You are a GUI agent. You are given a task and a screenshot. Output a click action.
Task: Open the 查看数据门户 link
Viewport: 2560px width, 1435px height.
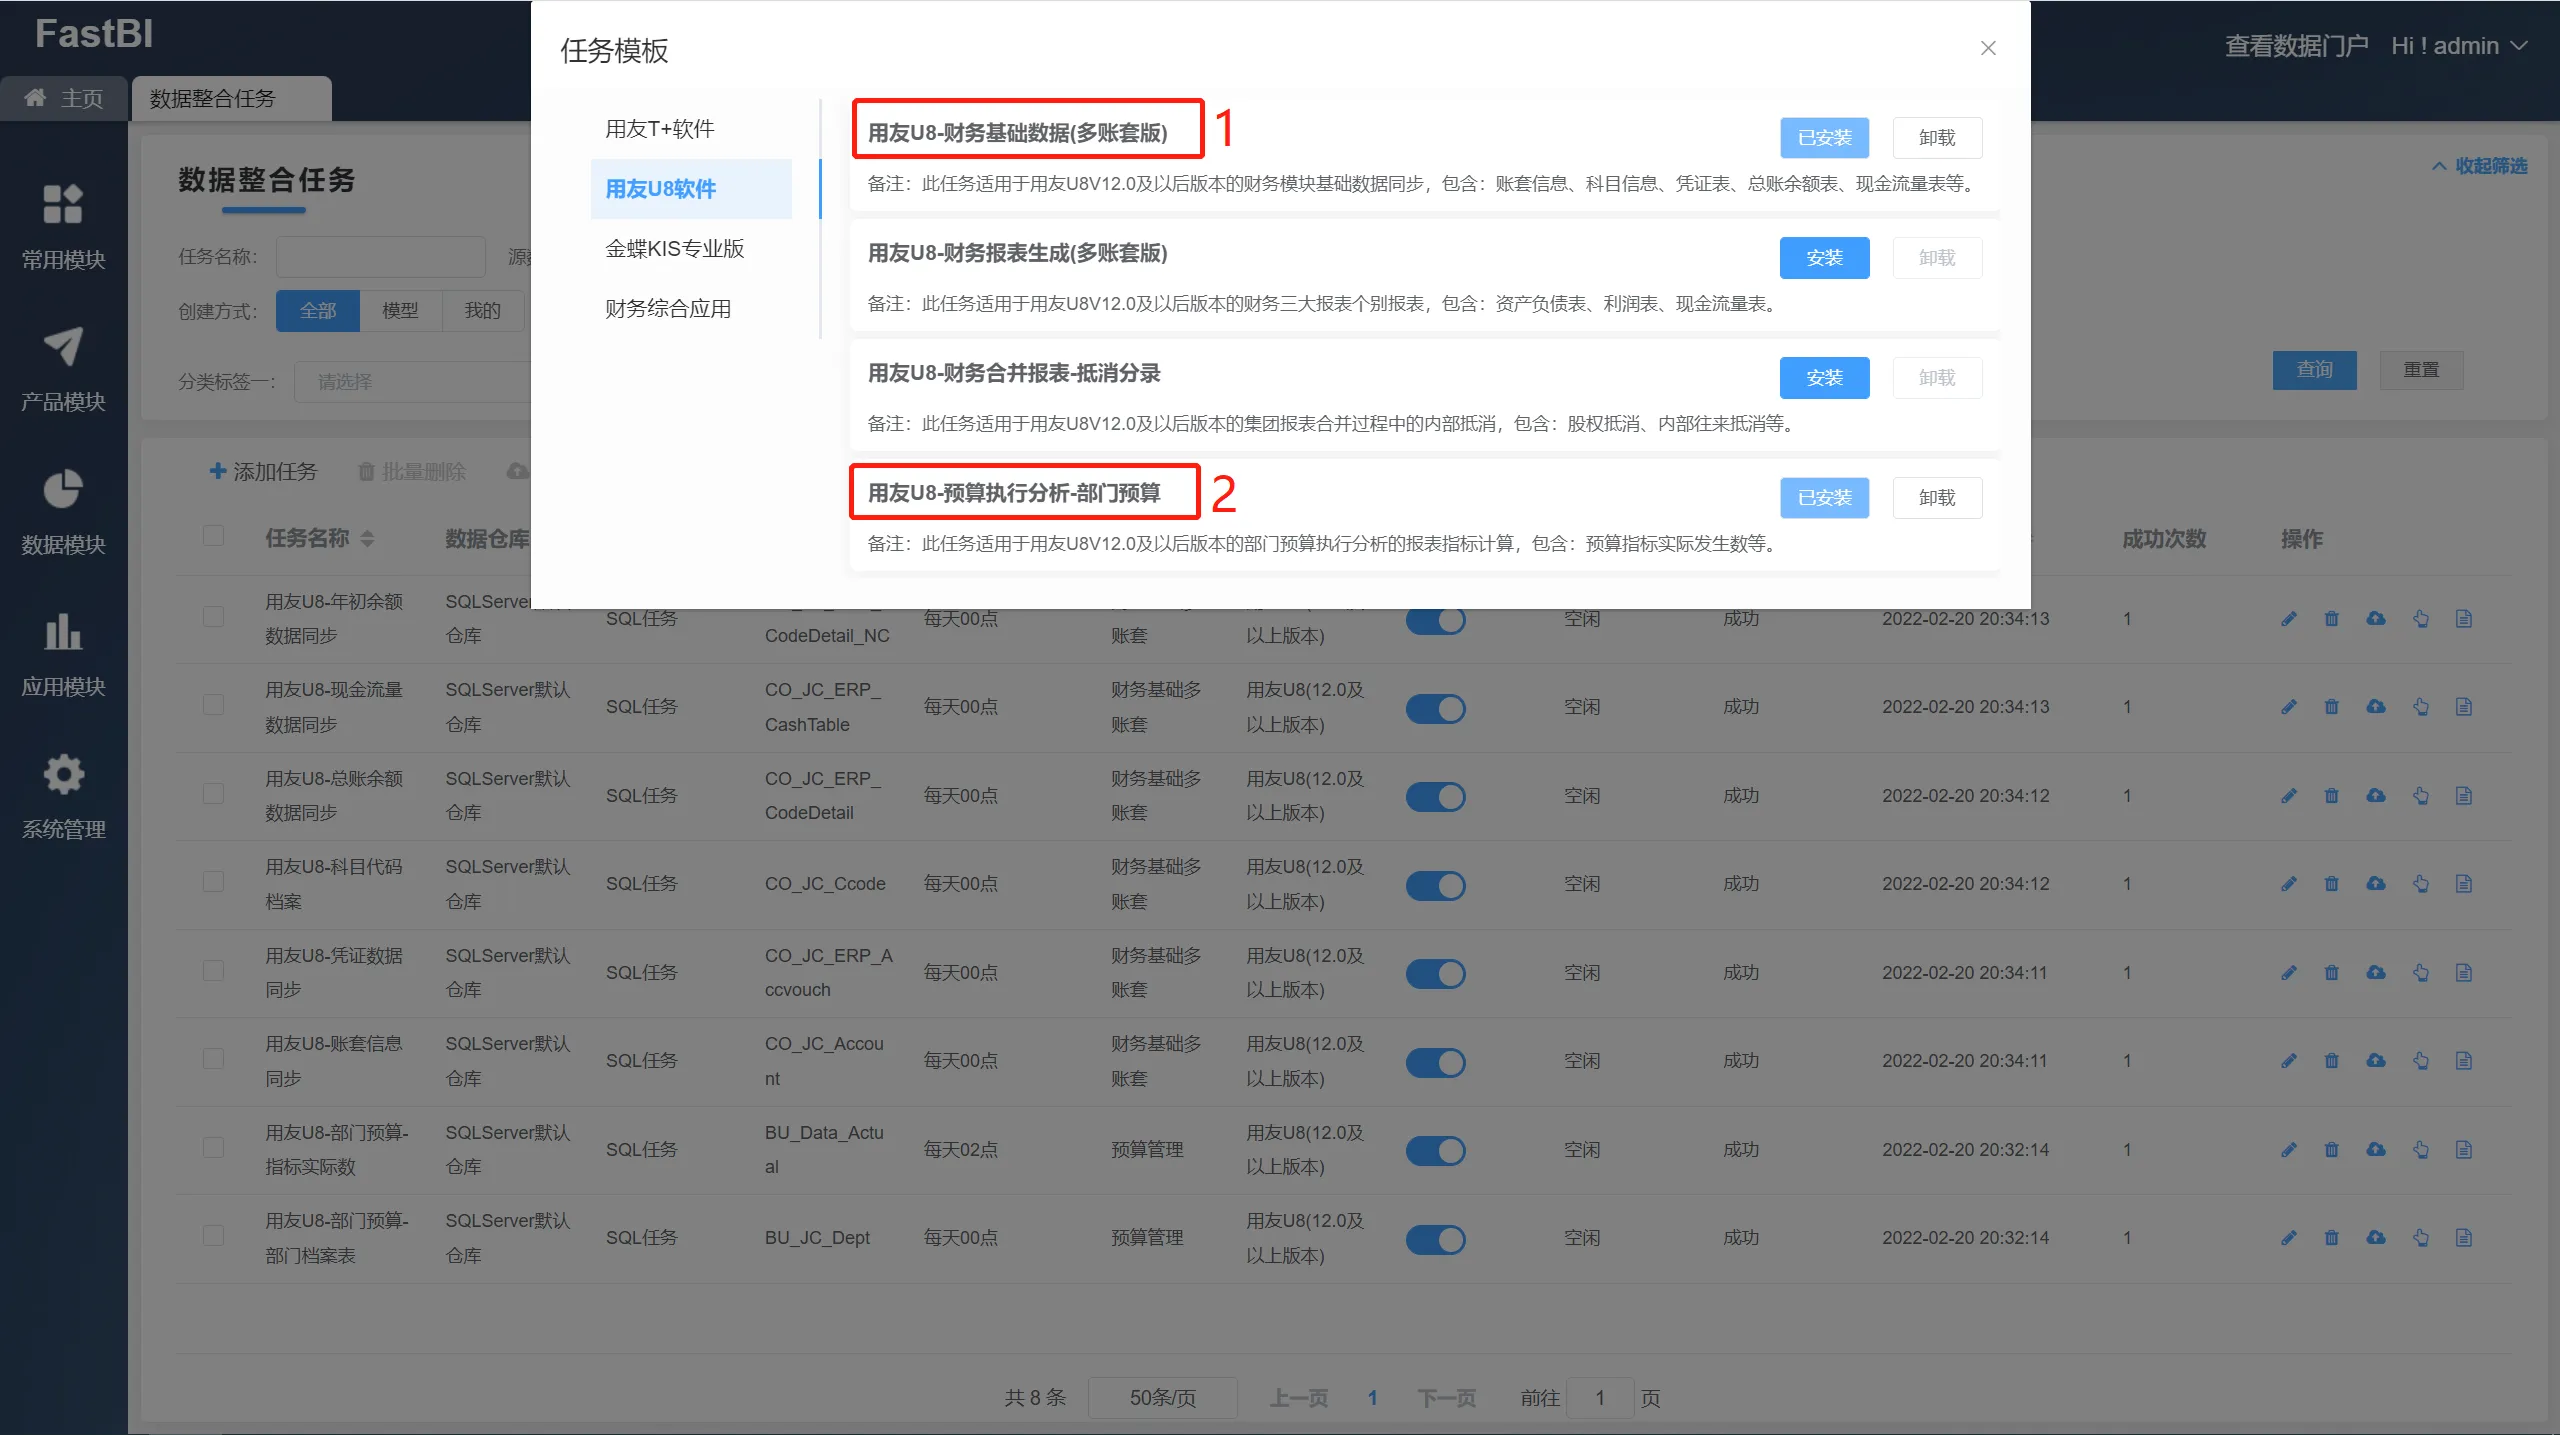[x=2296, y=46]
